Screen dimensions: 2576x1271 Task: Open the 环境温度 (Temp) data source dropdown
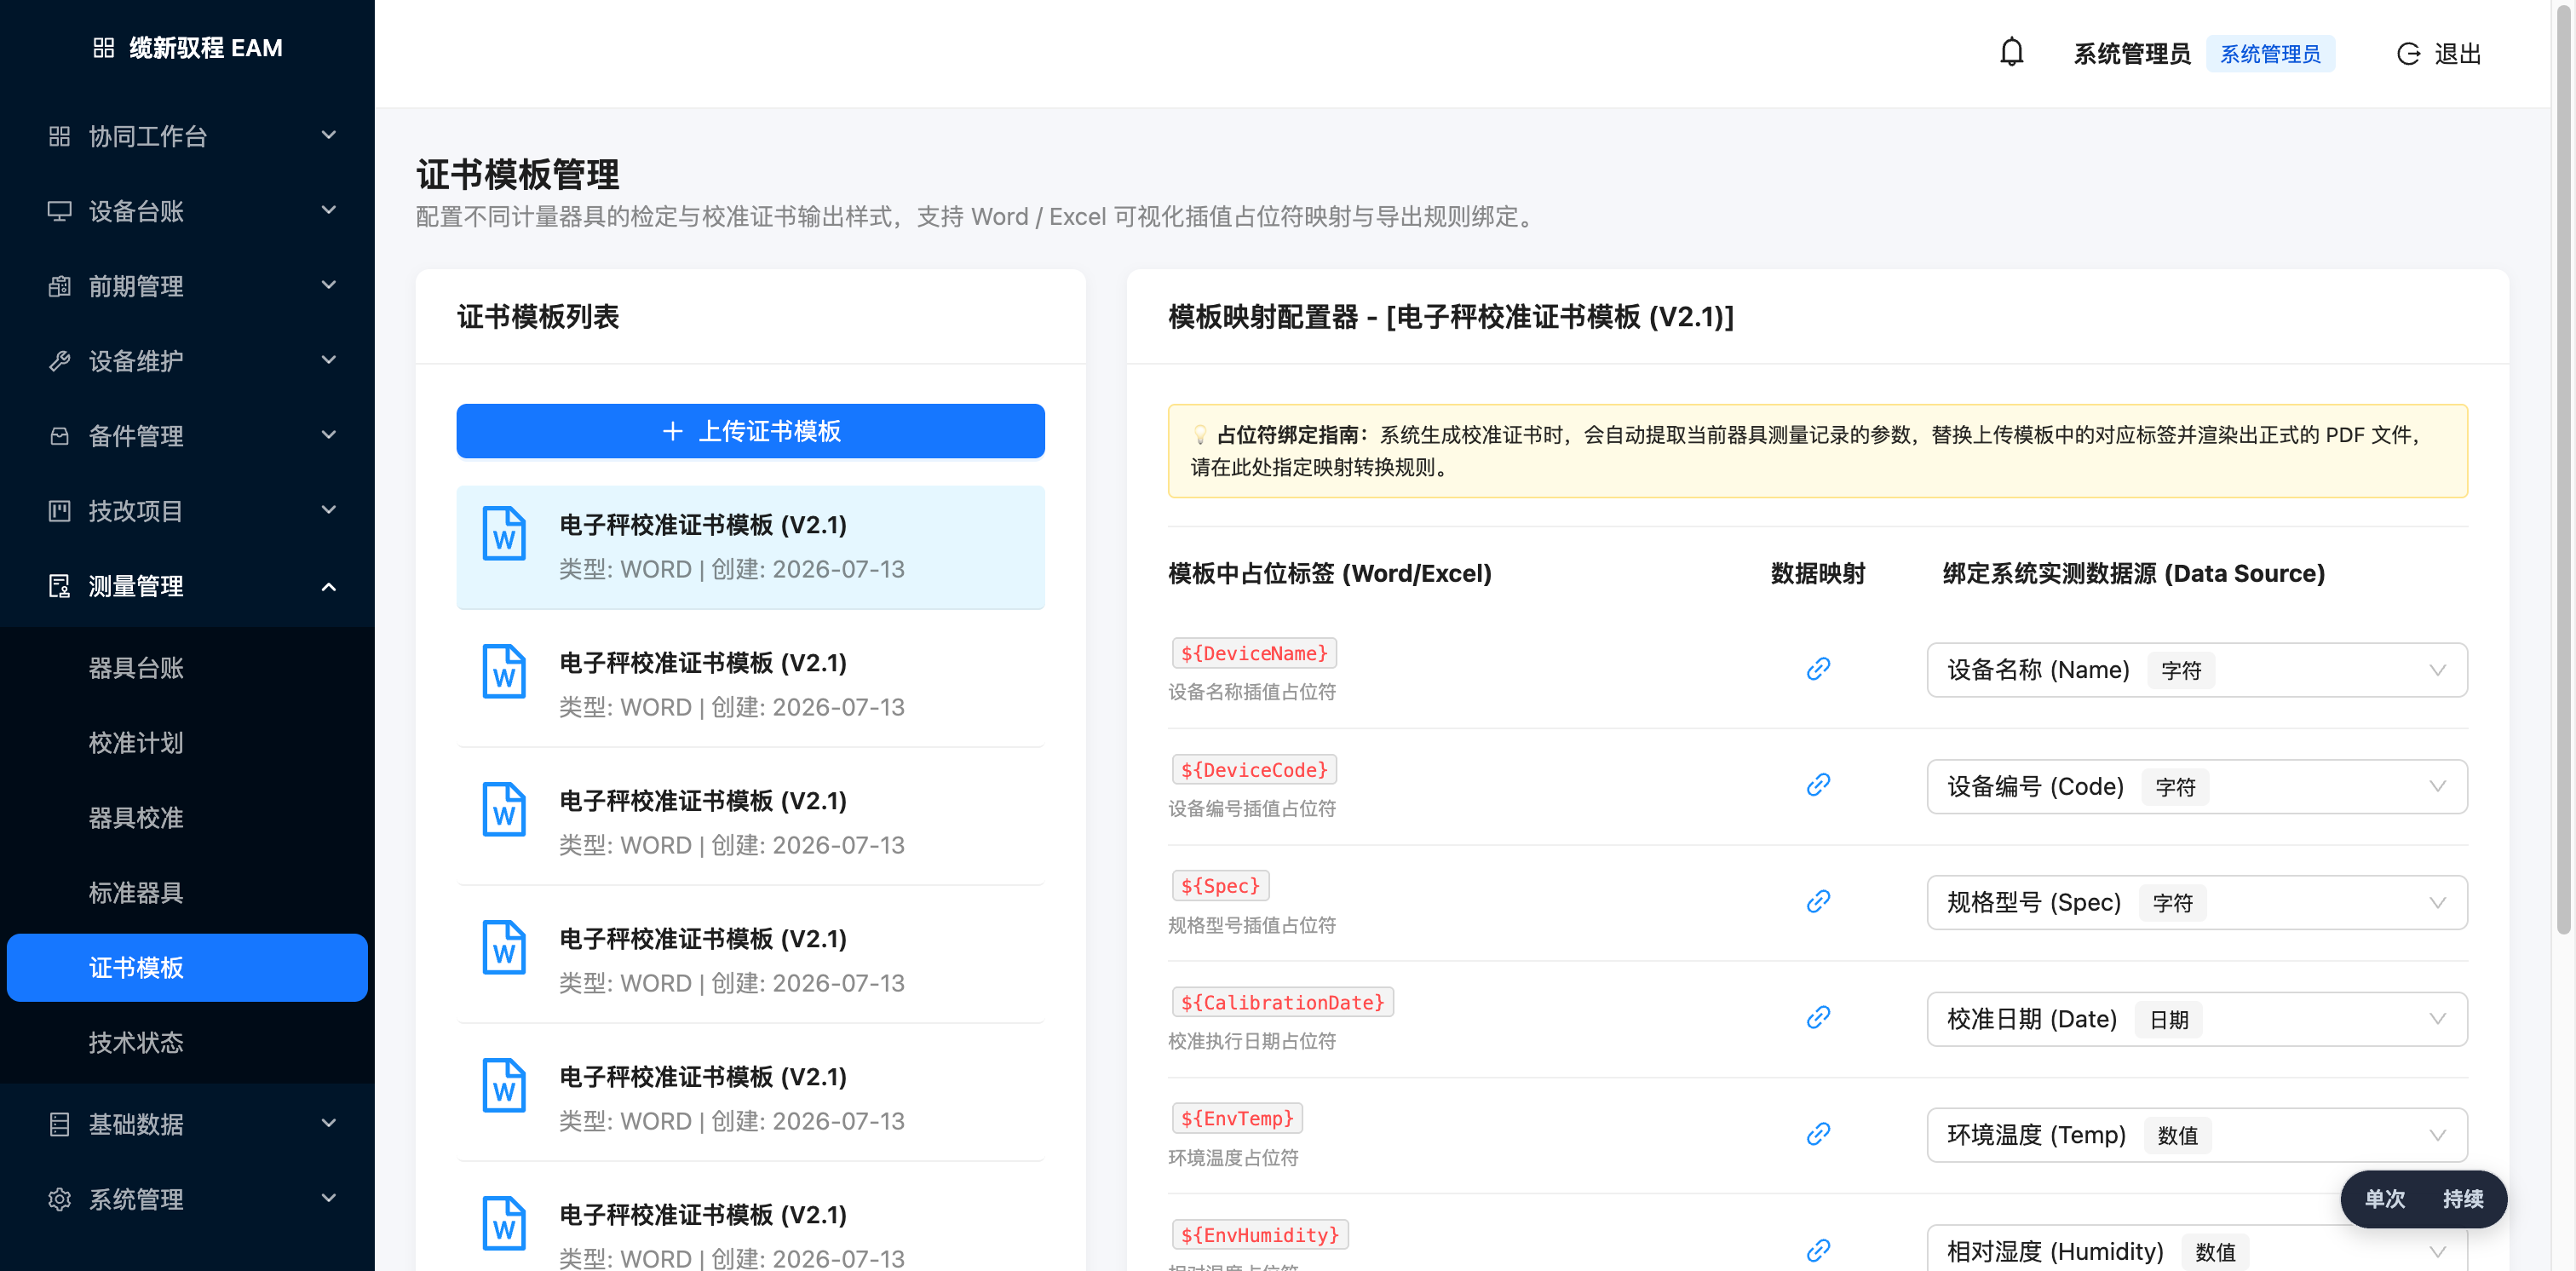tap(2196, 1135)
